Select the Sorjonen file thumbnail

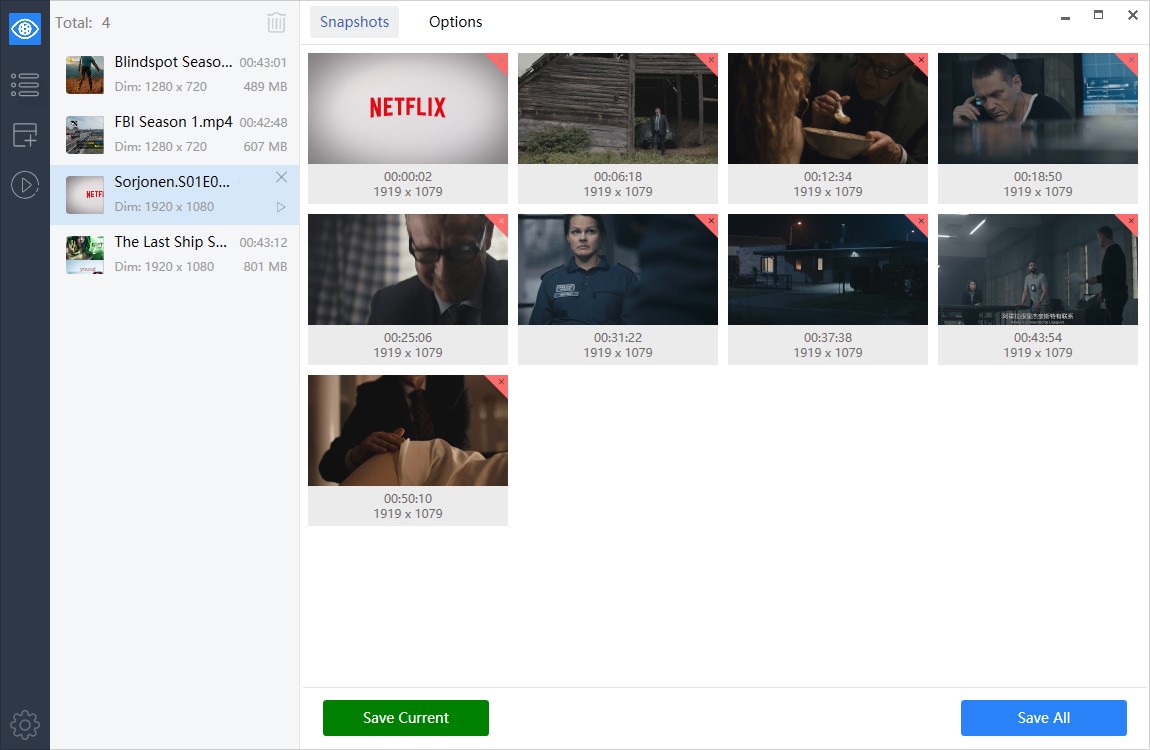[85, 195]
